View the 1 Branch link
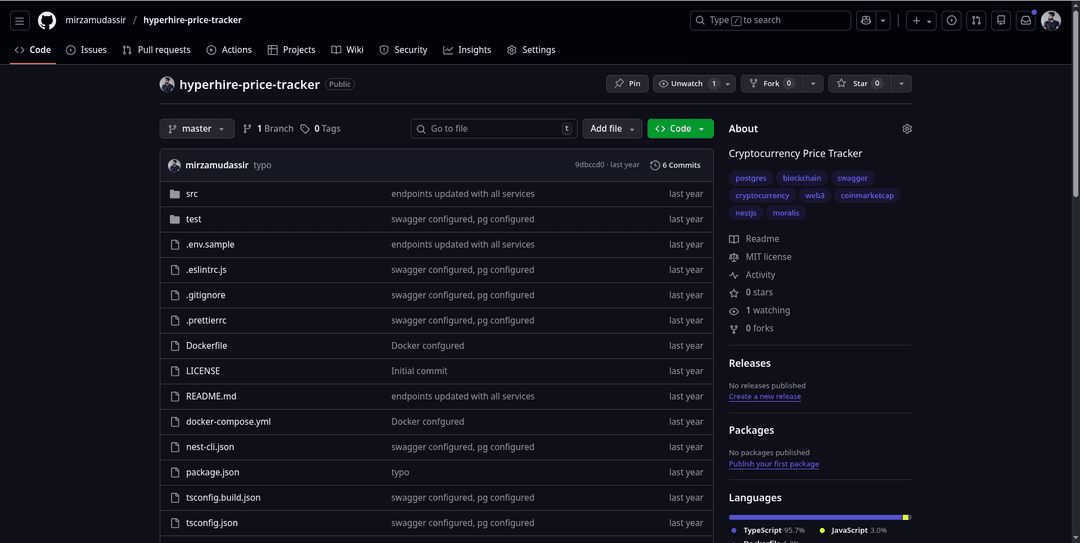This screenshot has width=1080, height=543. tap(268, 129)
